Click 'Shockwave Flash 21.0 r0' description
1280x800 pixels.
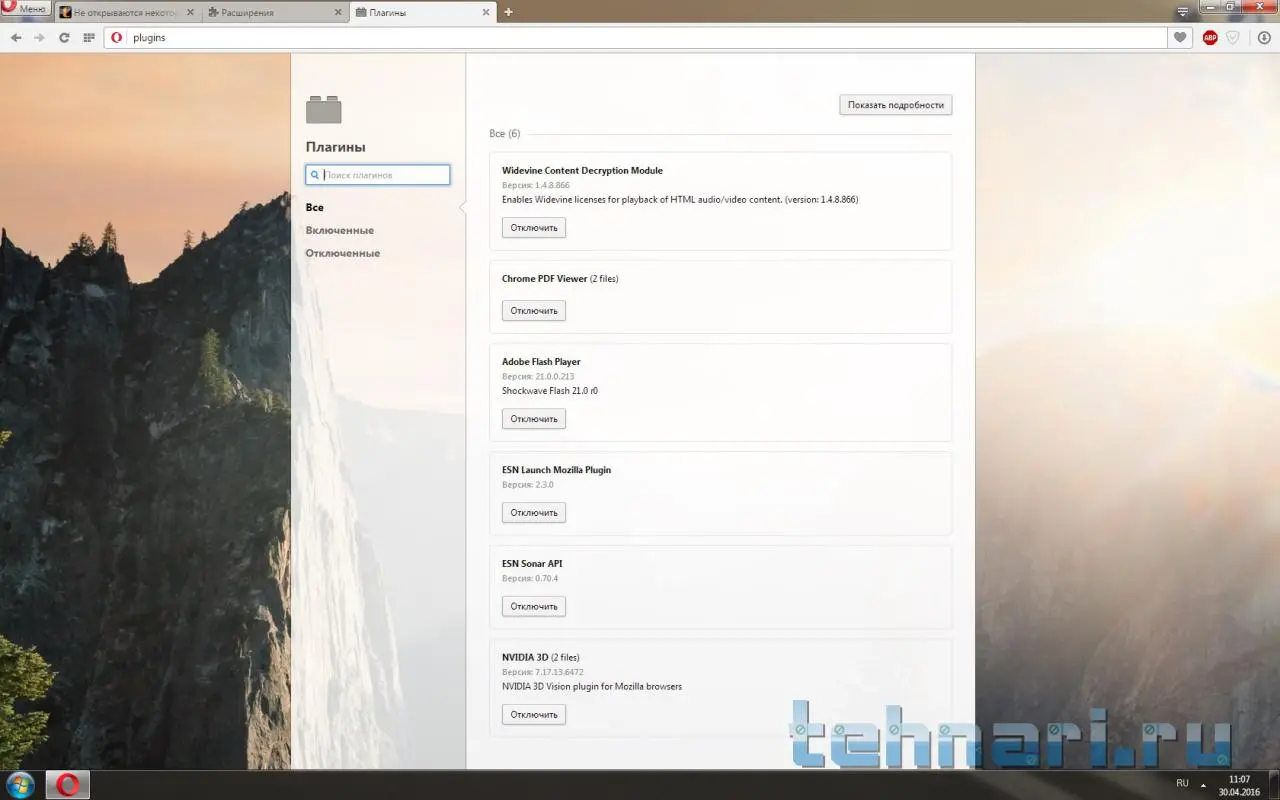tap(550, 391)
